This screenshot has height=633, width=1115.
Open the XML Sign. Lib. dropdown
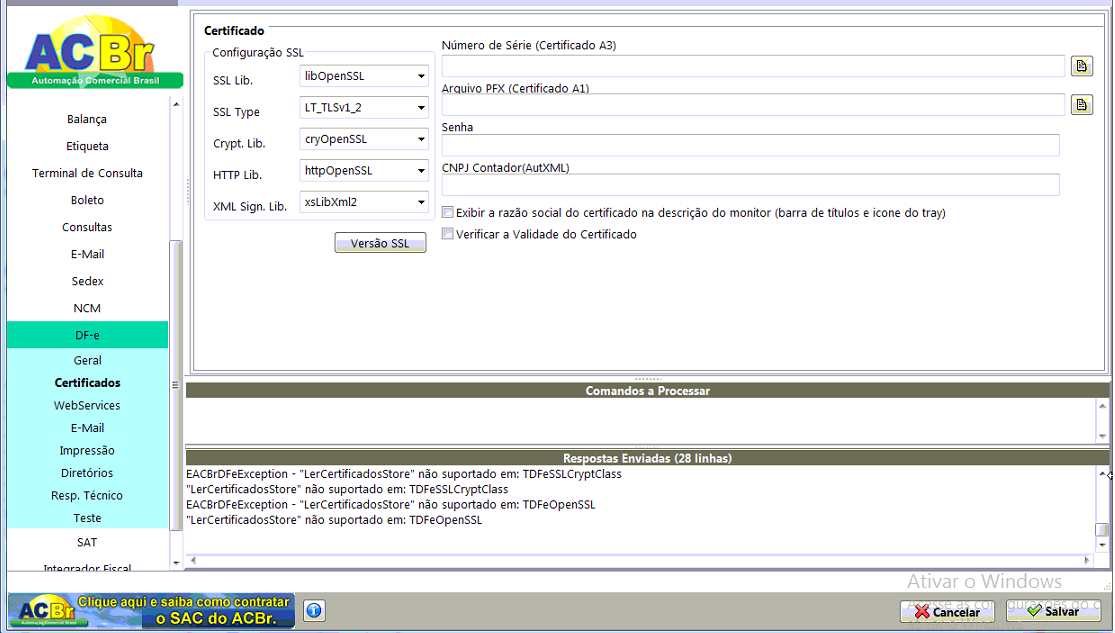363,202
